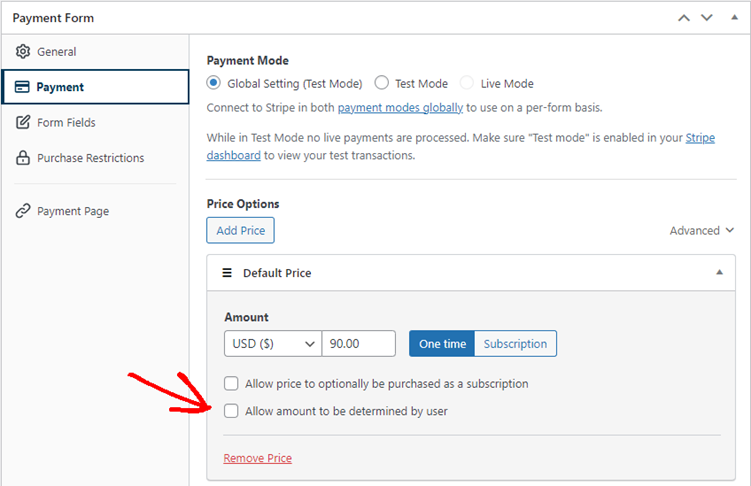Click the Add Price button
Image resolution: width=751 pixels, height=486 pixels.
(240, 230)
